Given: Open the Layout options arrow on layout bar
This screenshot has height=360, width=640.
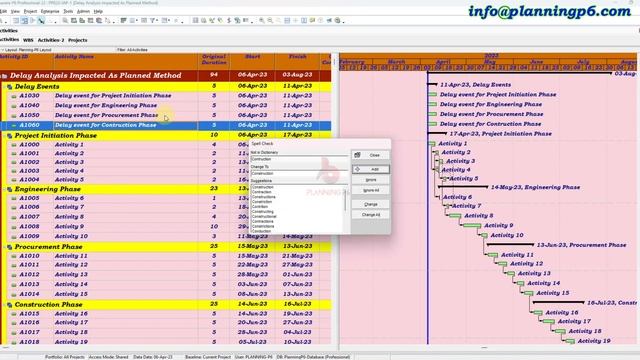Looking at the screenshot, I should coord(2,50).
